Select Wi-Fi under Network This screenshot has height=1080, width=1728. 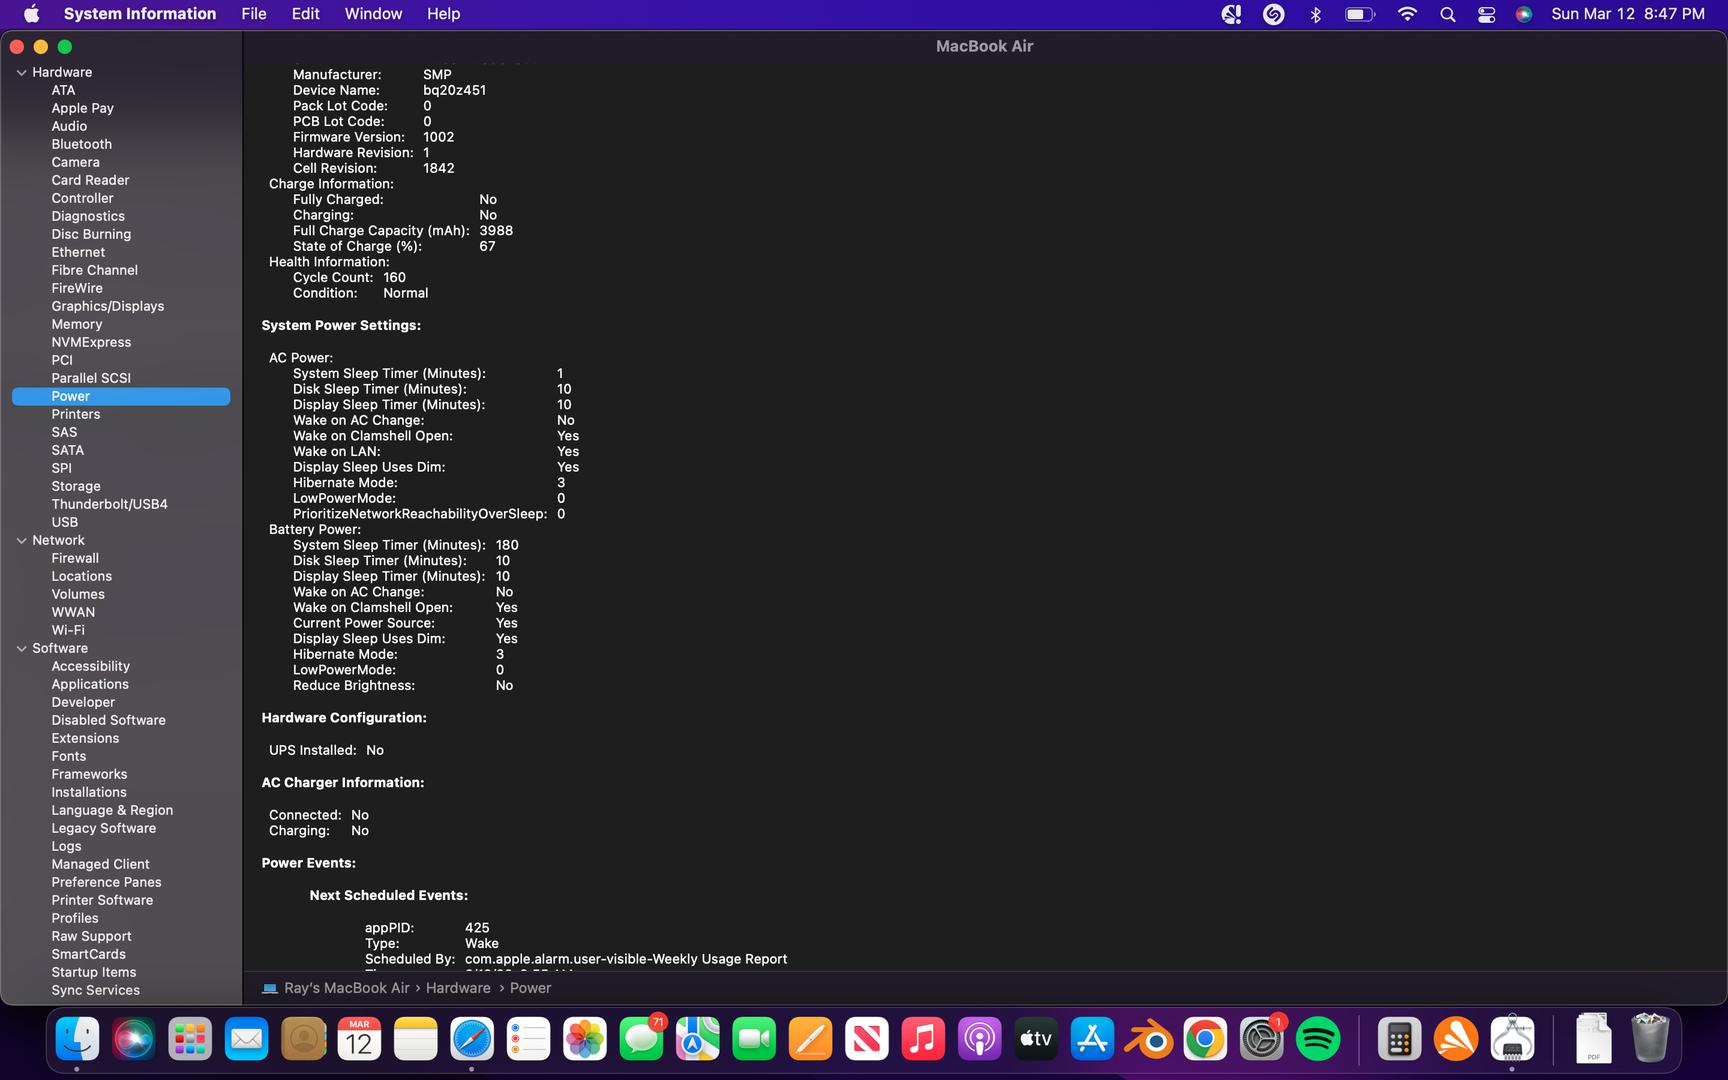pyautogui.click(x=68, y=630)
